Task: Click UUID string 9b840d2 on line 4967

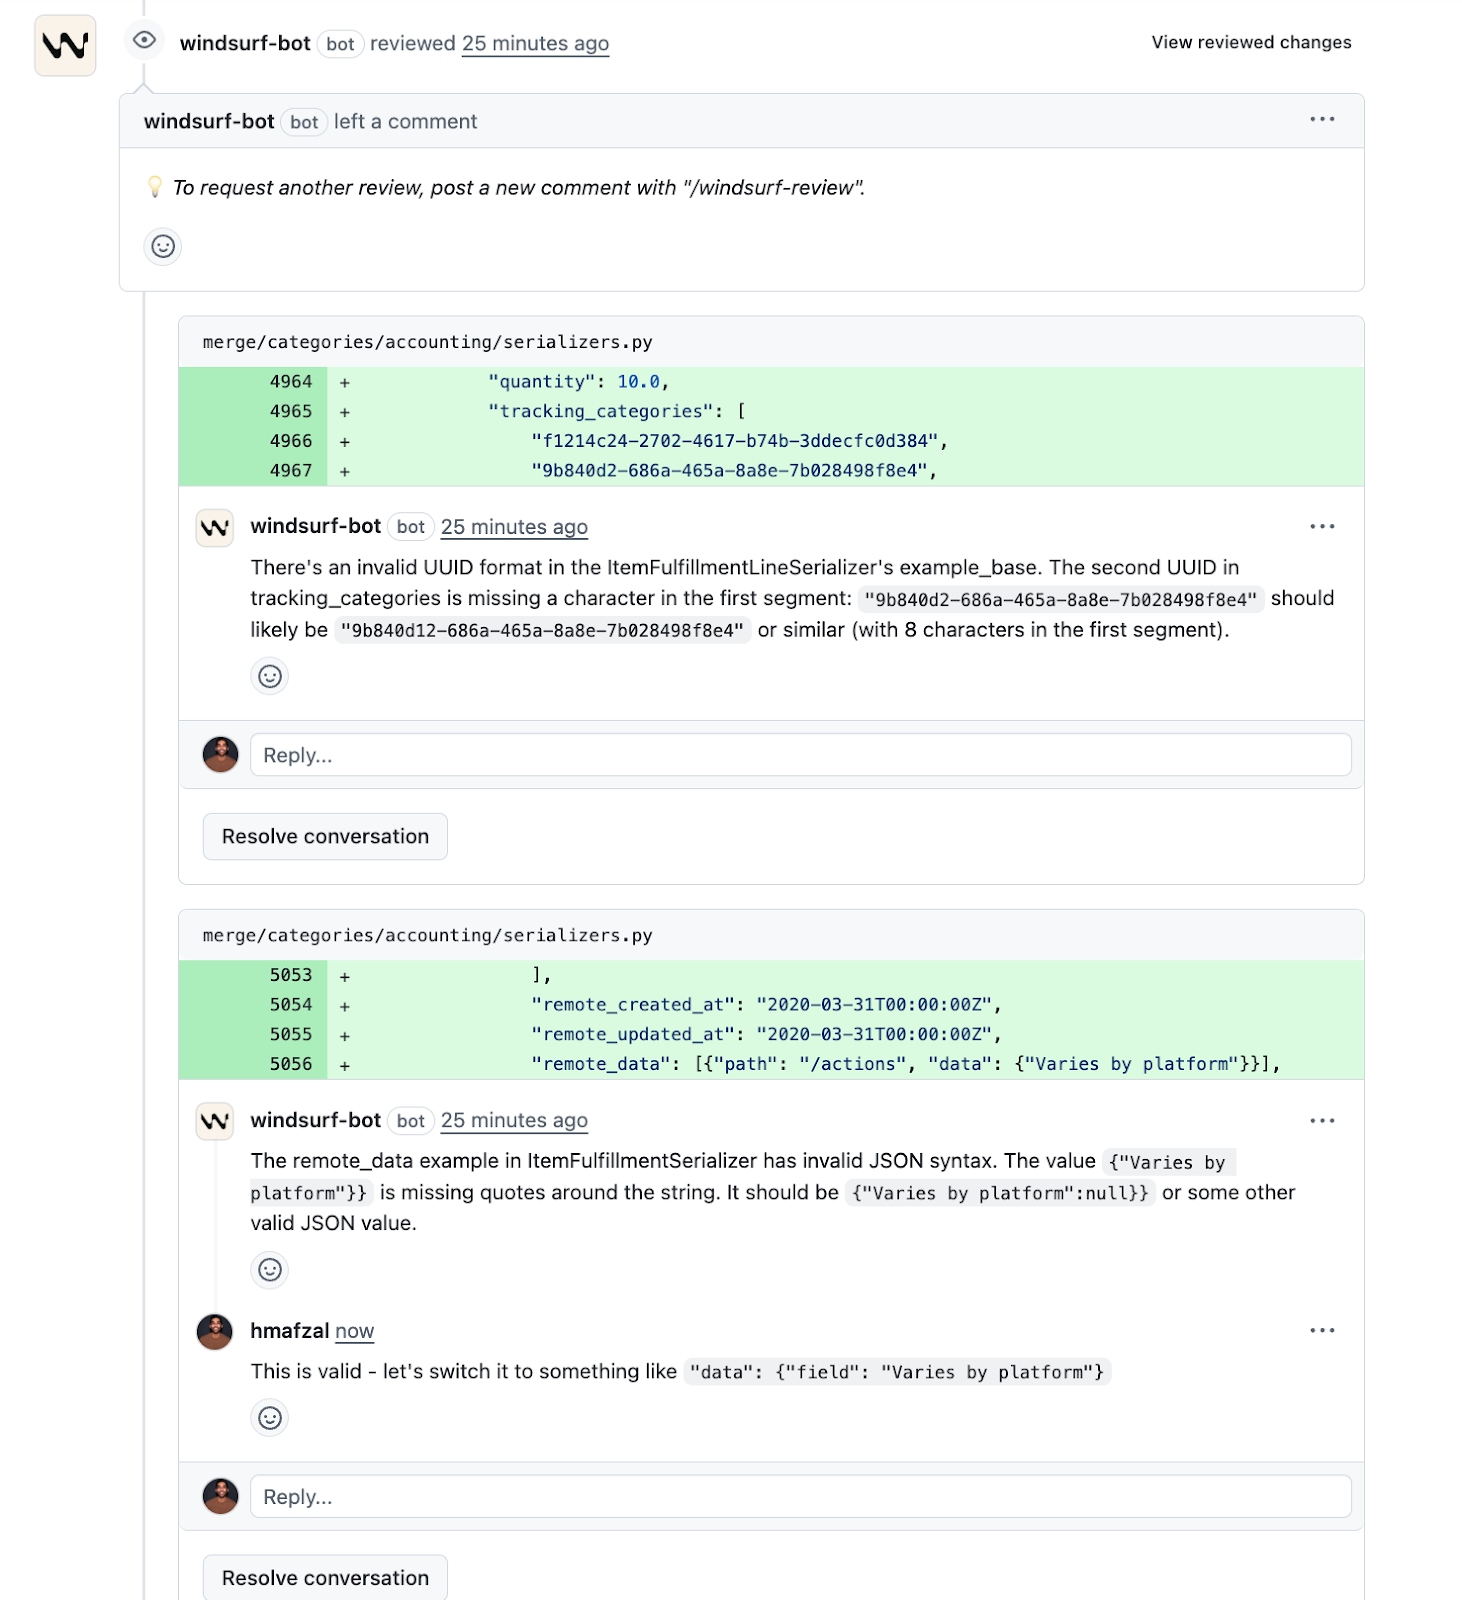Action: pos(729,471)
